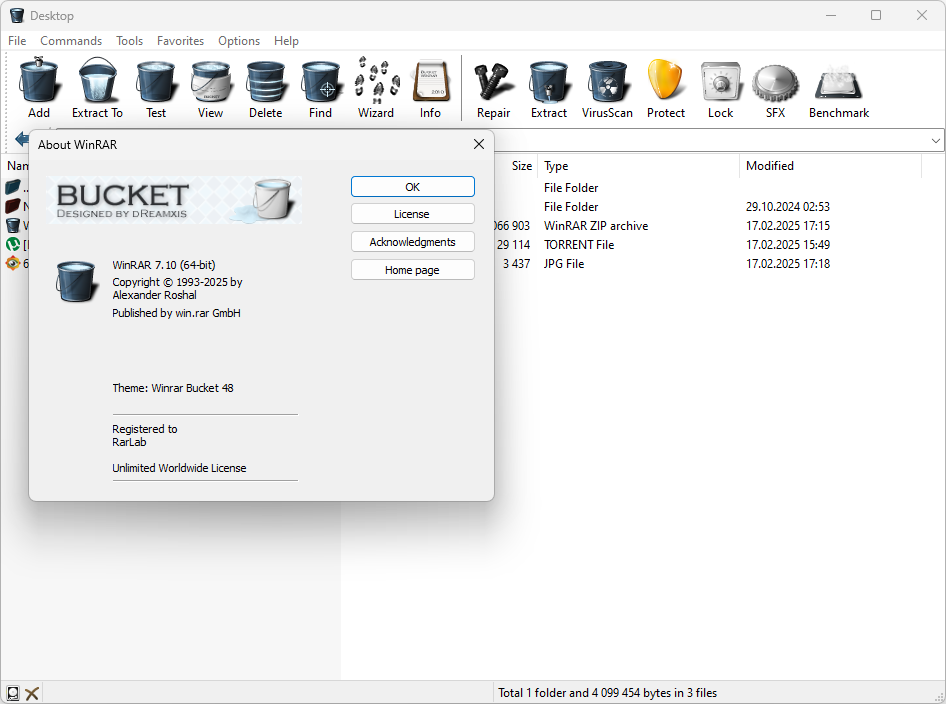Screen dimensions: 946x704
Task: Expand the address bar dropdown arrow
Action: [x=935, y=141]
